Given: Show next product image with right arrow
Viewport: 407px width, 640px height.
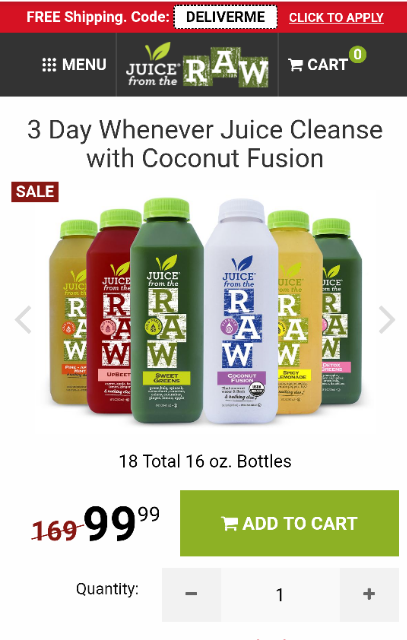Looking at the screenshot, I should pos(386,320).
